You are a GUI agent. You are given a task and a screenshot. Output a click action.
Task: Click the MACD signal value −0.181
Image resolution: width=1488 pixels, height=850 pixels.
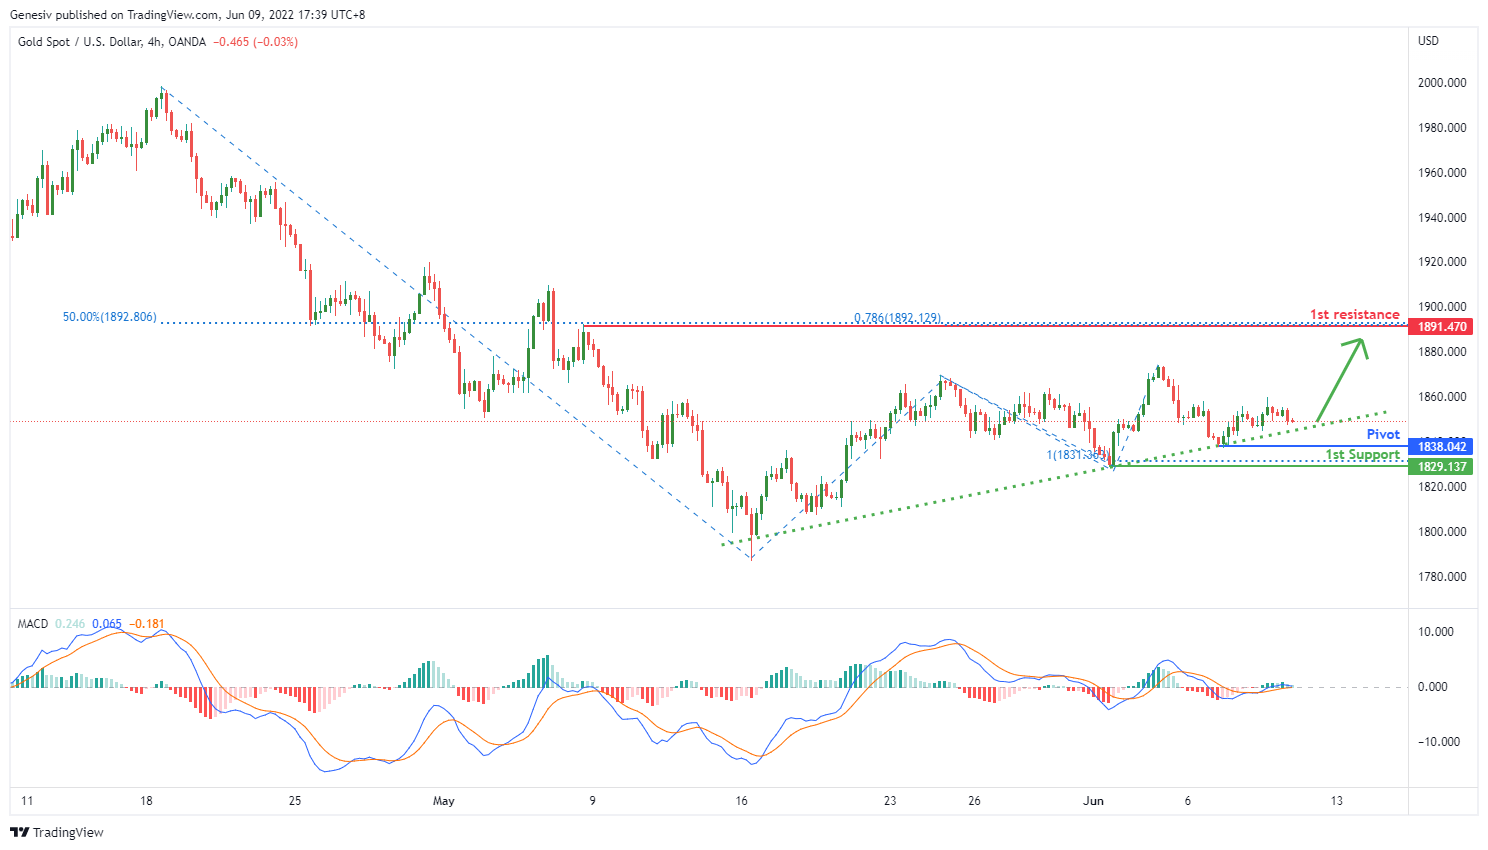point(147,624)
